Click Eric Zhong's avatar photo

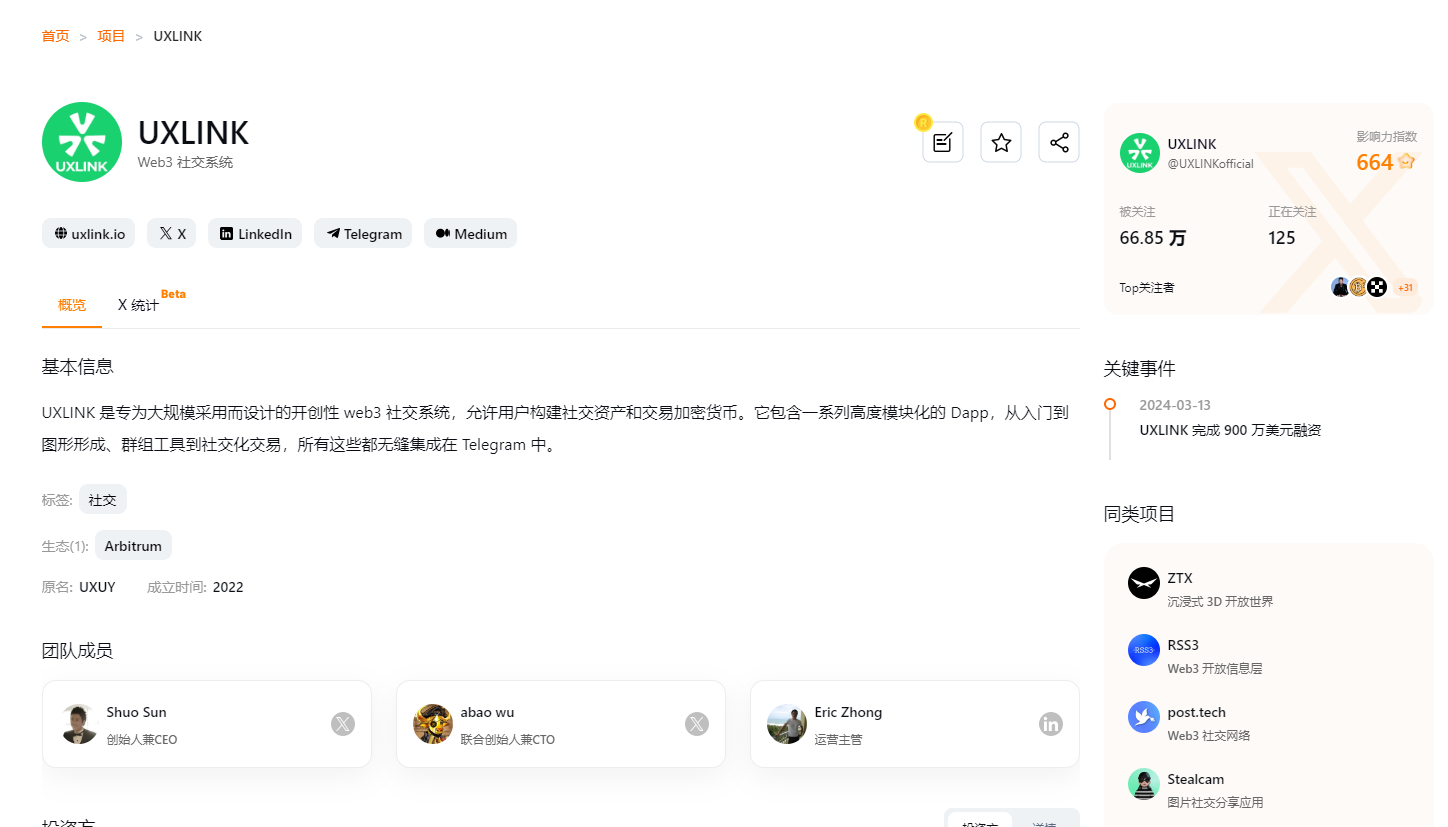point(787,724)
